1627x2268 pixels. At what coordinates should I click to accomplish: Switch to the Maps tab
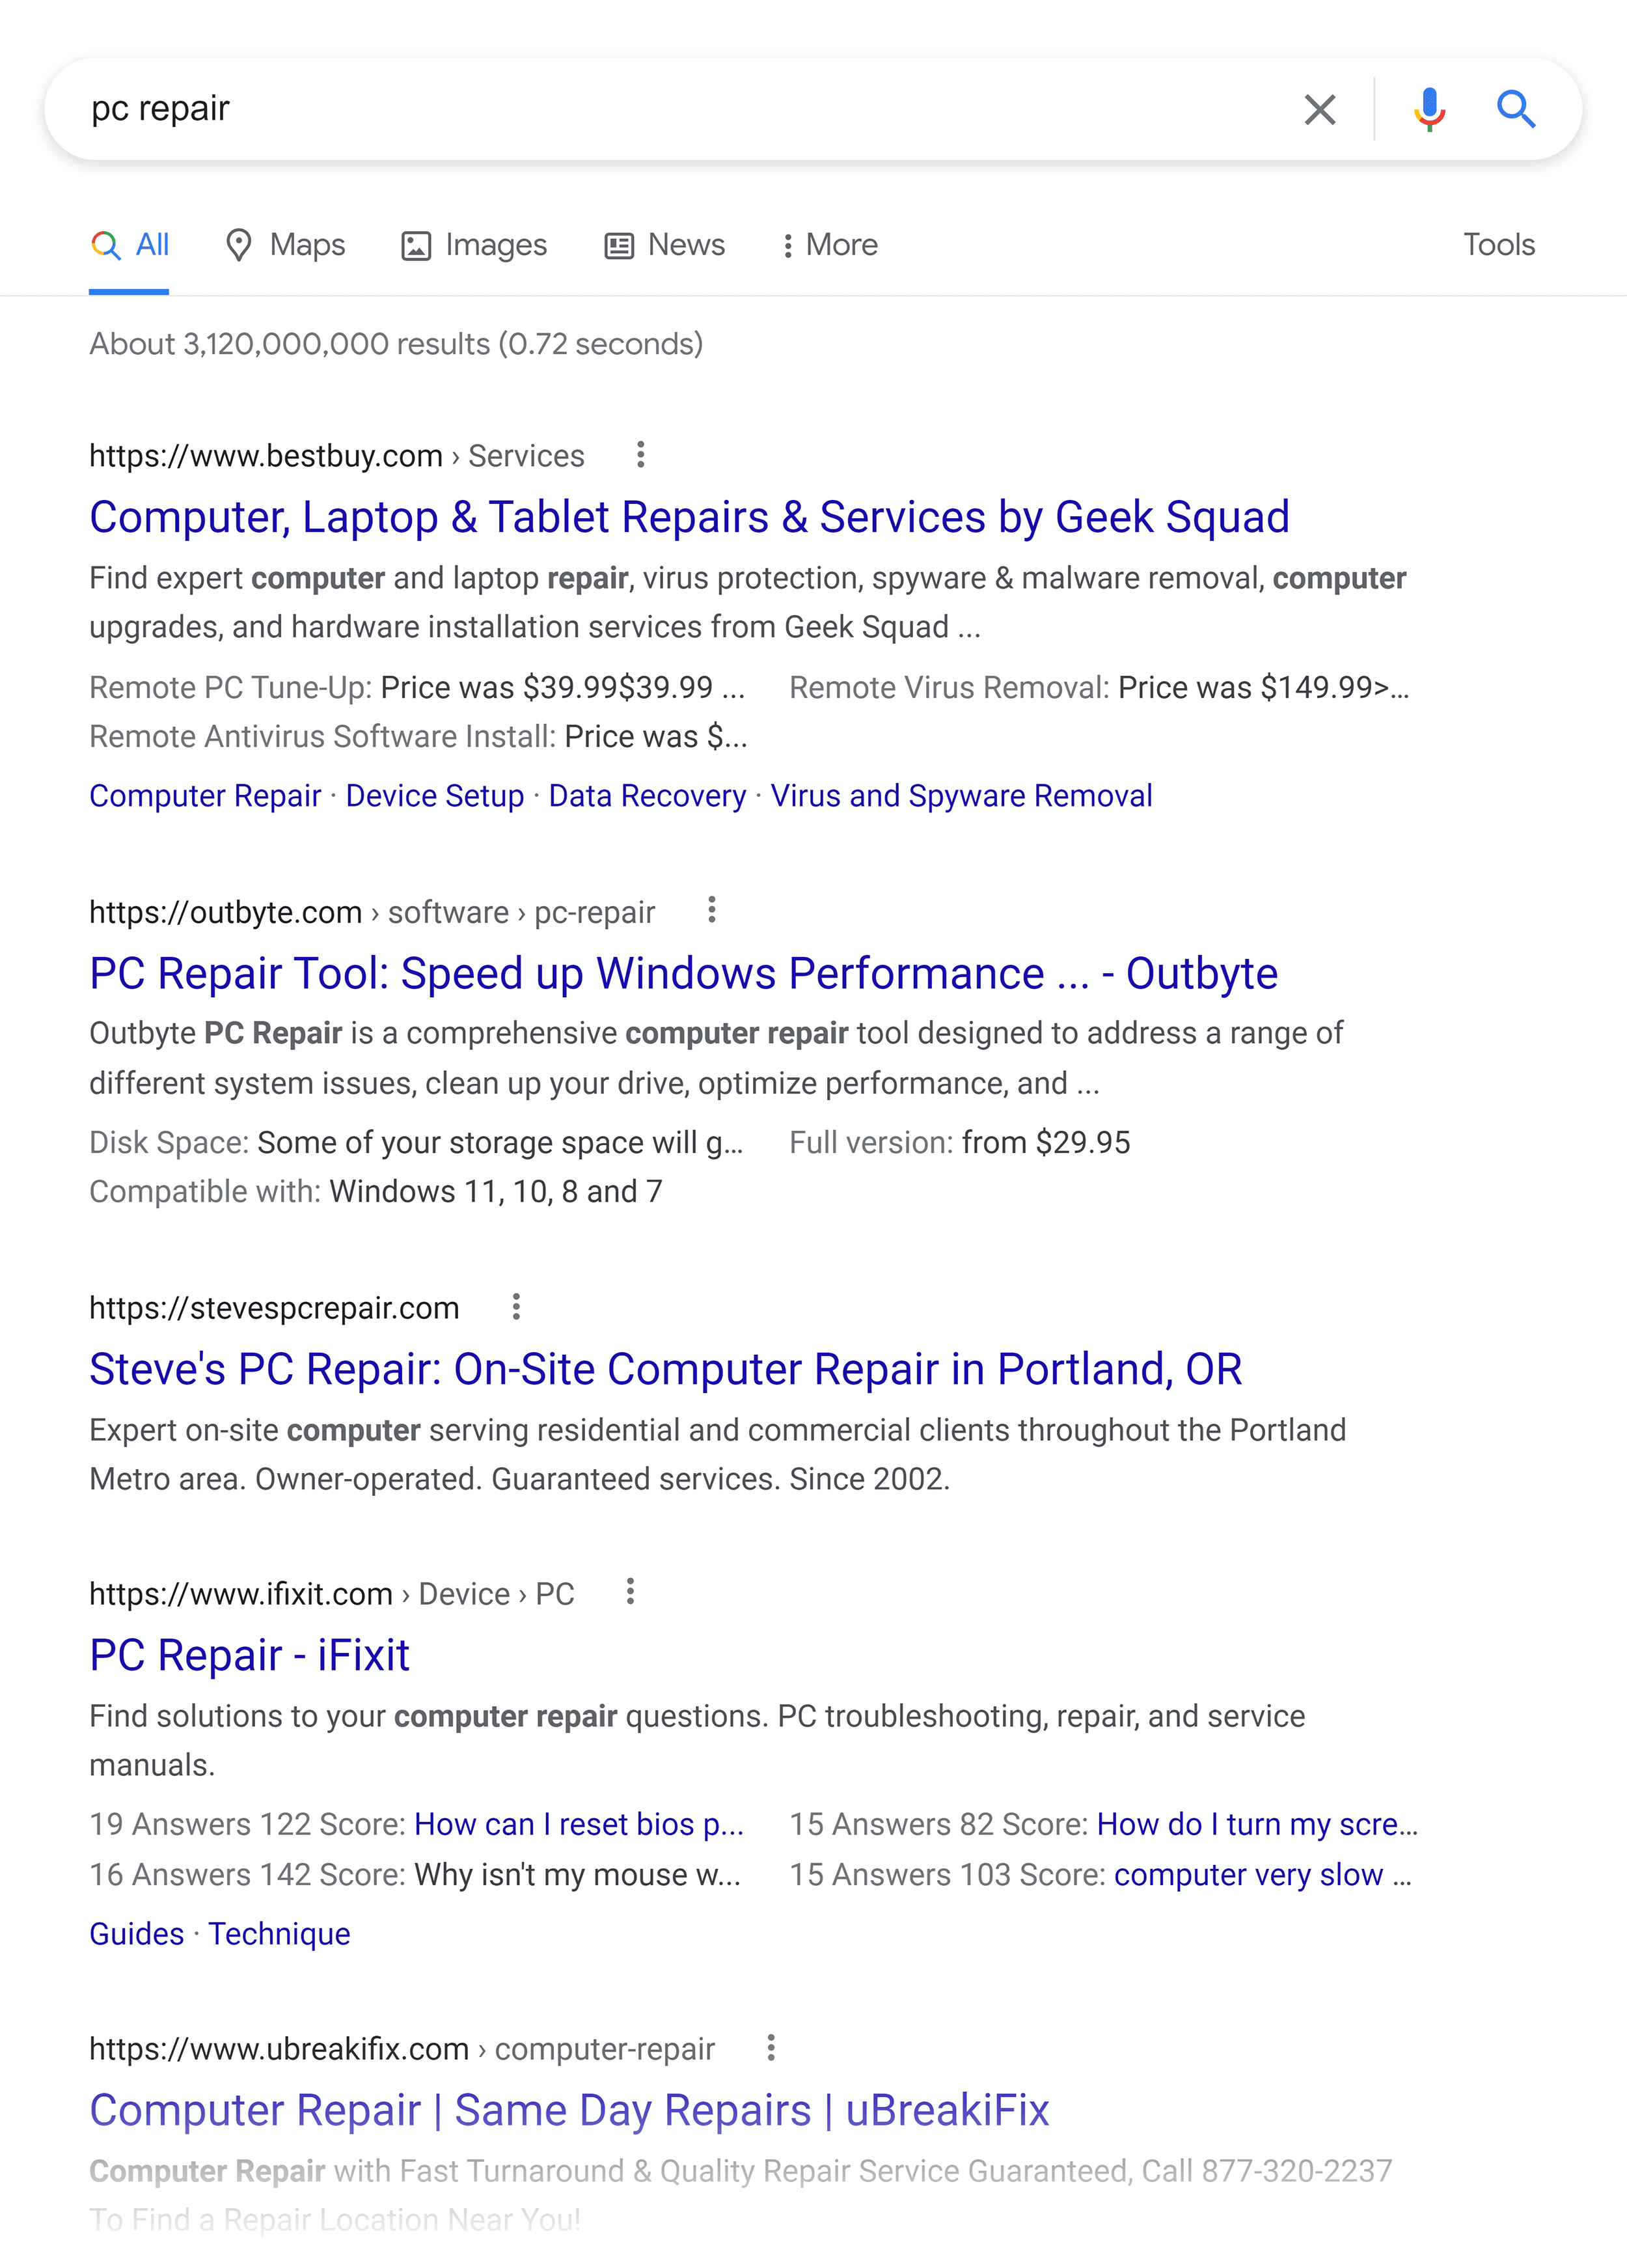click(x=285, y=245)
